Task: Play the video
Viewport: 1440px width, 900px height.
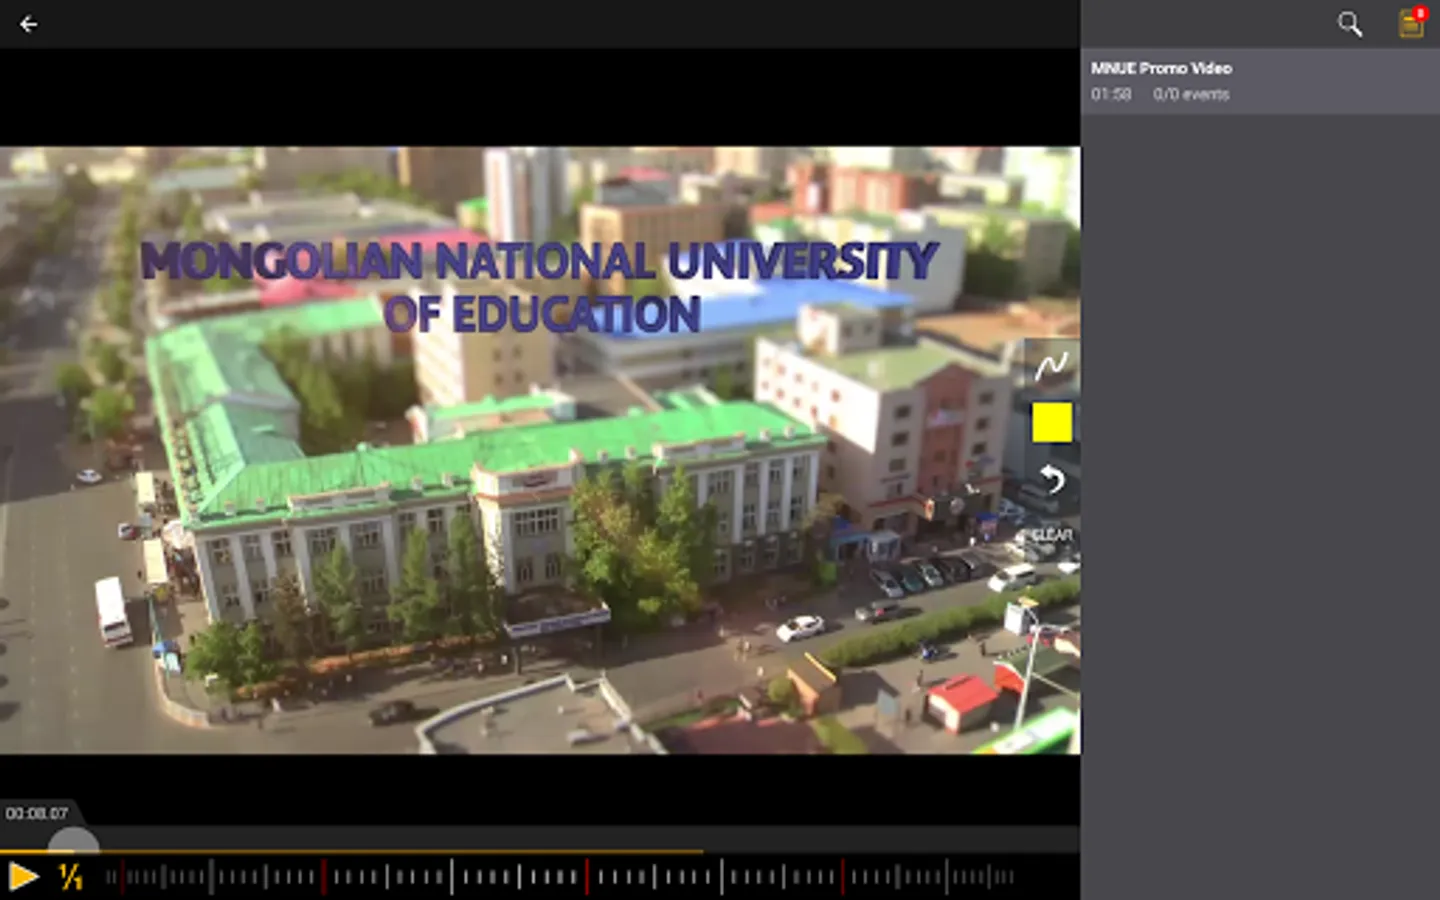Action: pyautogui.click(x=23, y=877)
